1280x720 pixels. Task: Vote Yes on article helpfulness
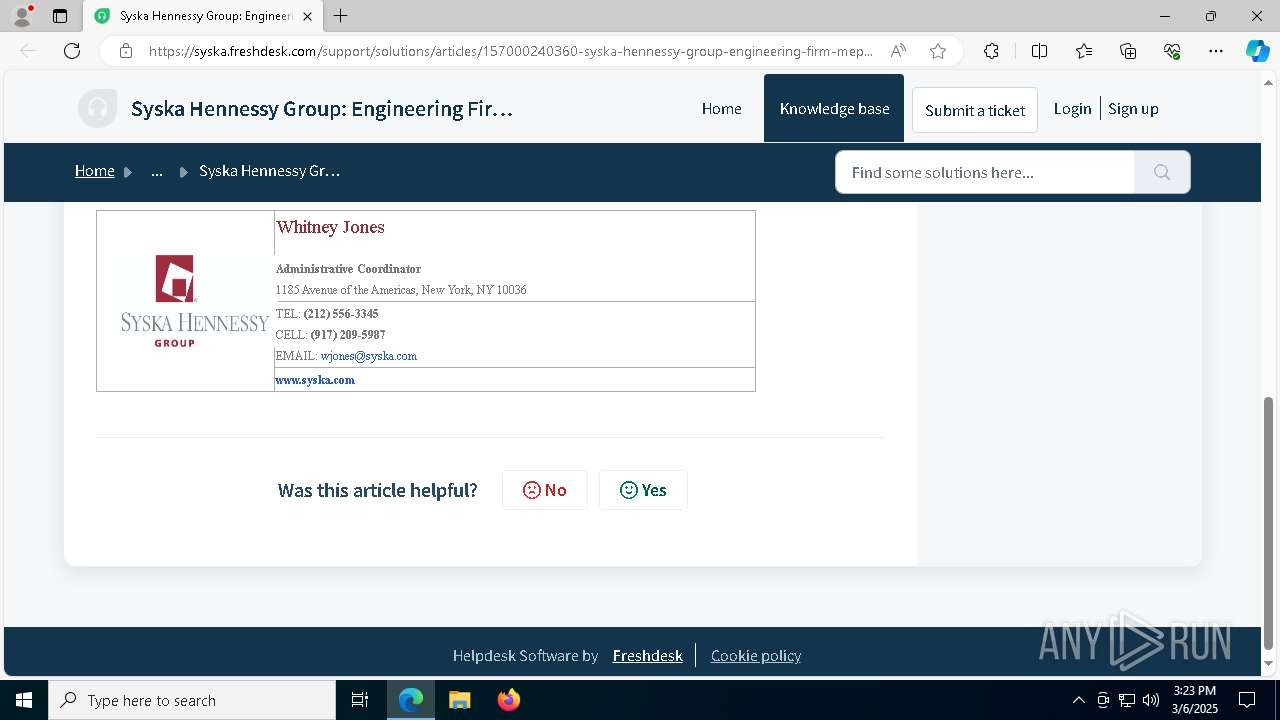643,490
